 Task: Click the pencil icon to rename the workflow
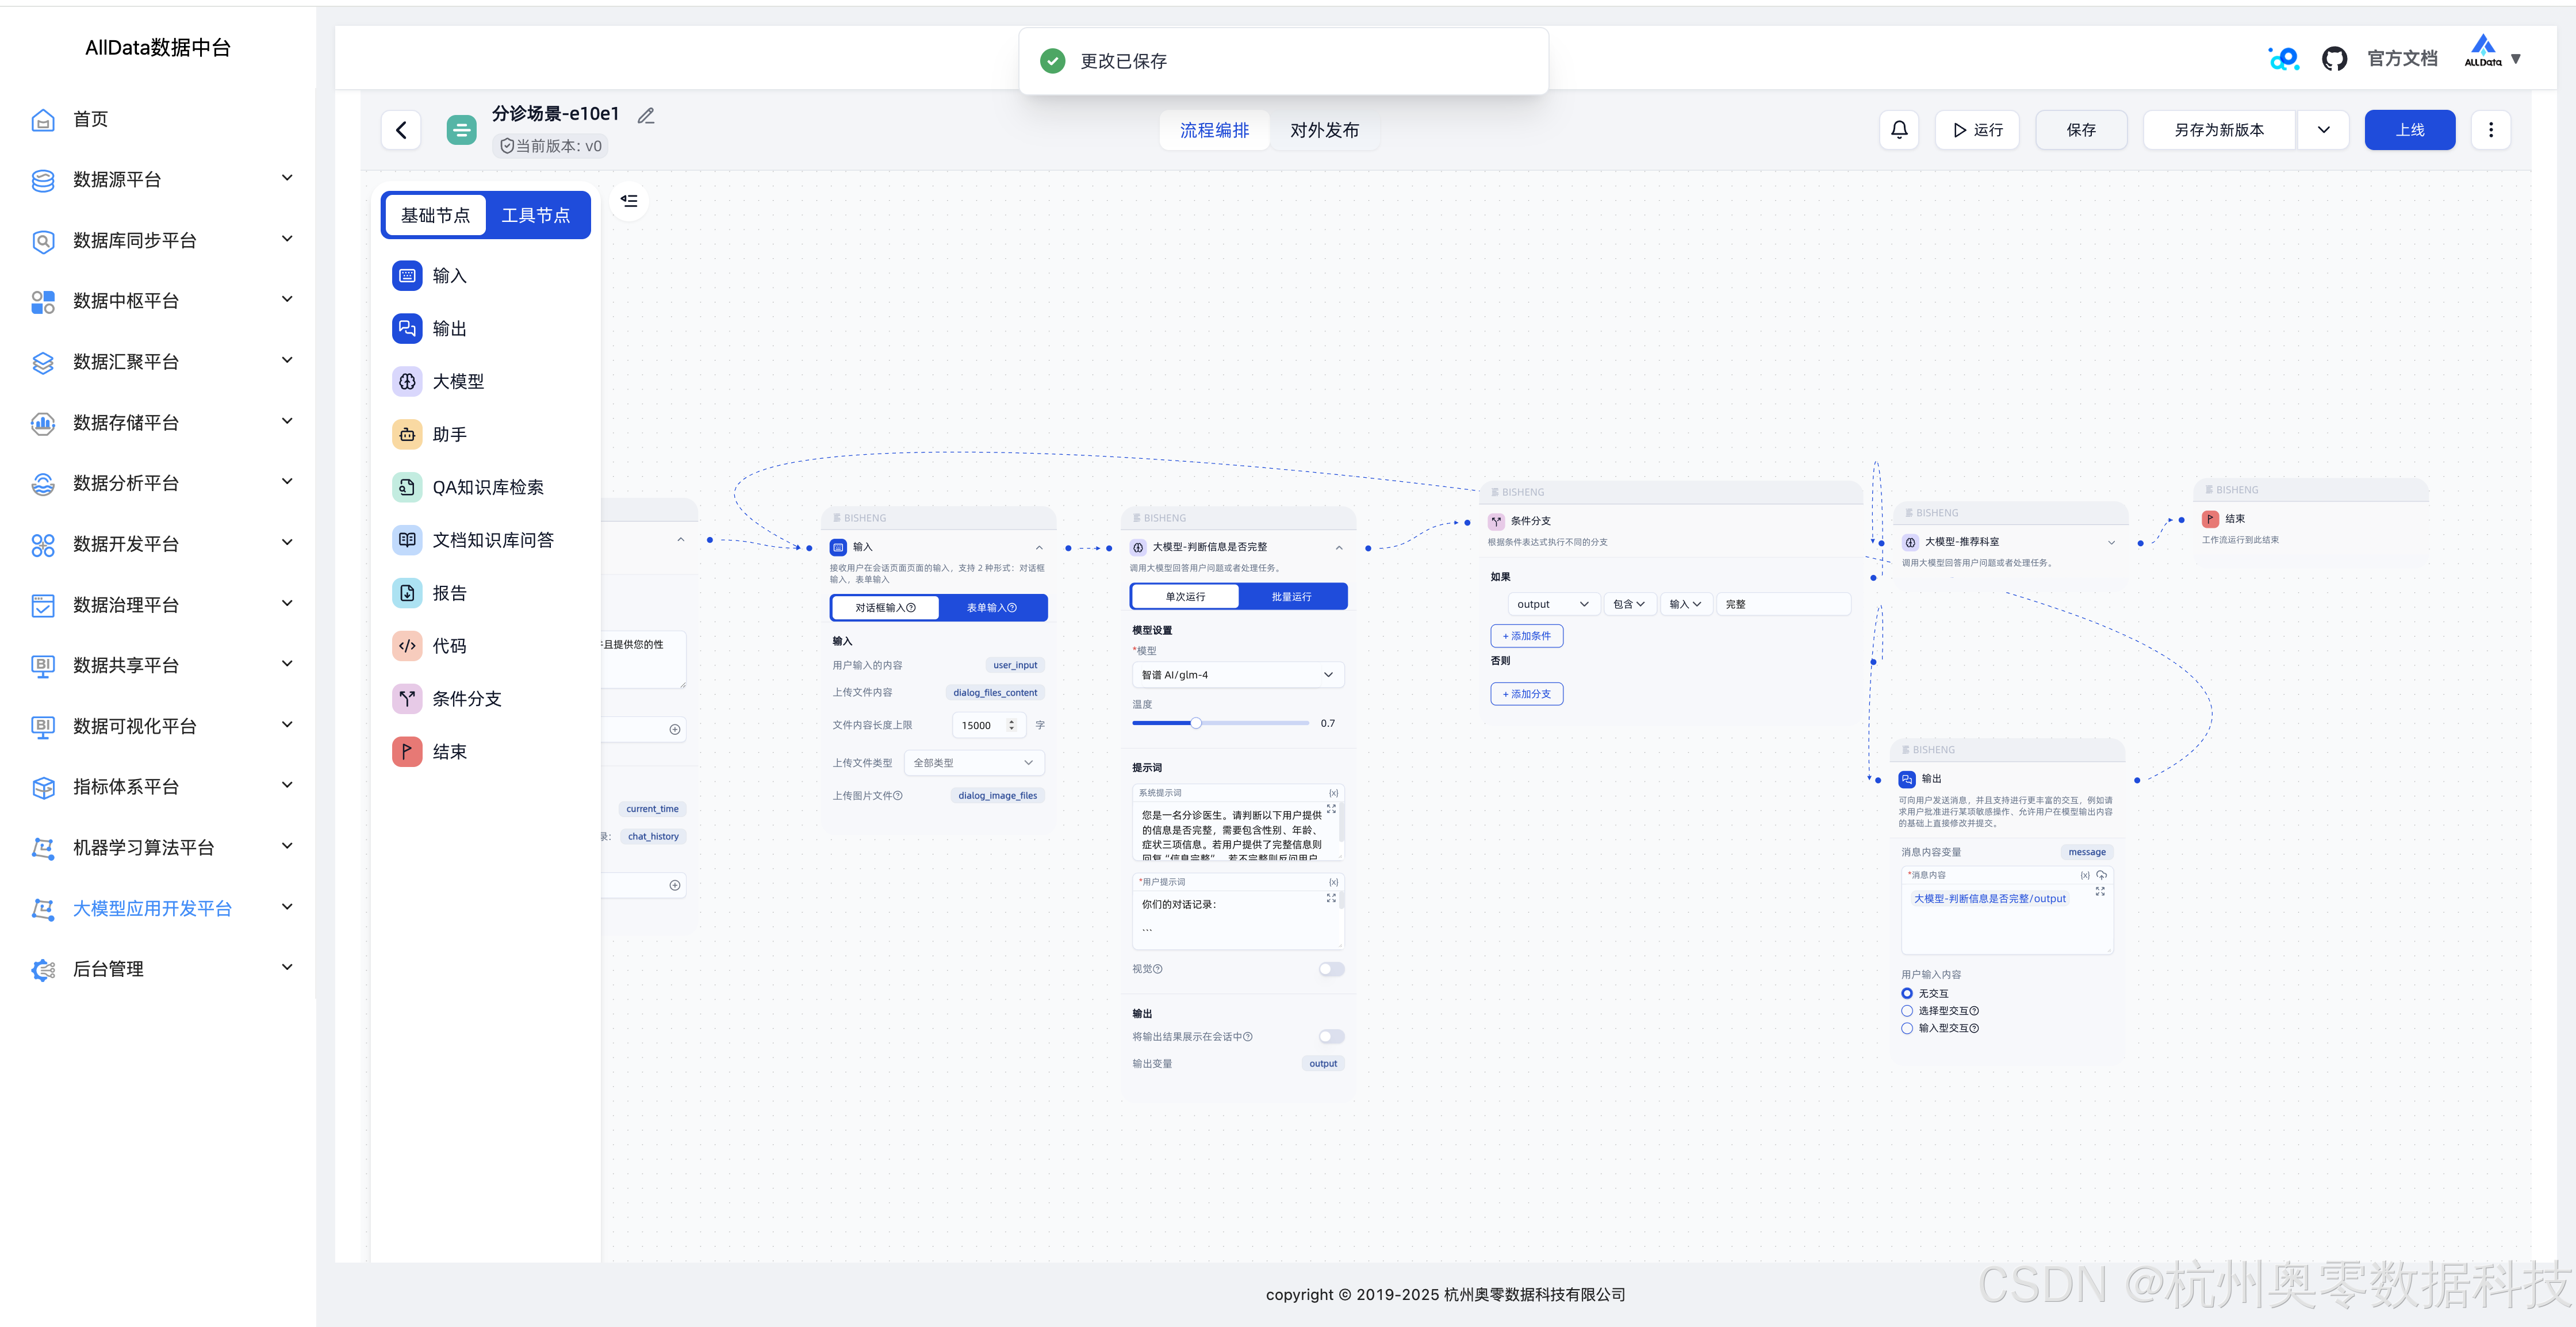point(646,116)
